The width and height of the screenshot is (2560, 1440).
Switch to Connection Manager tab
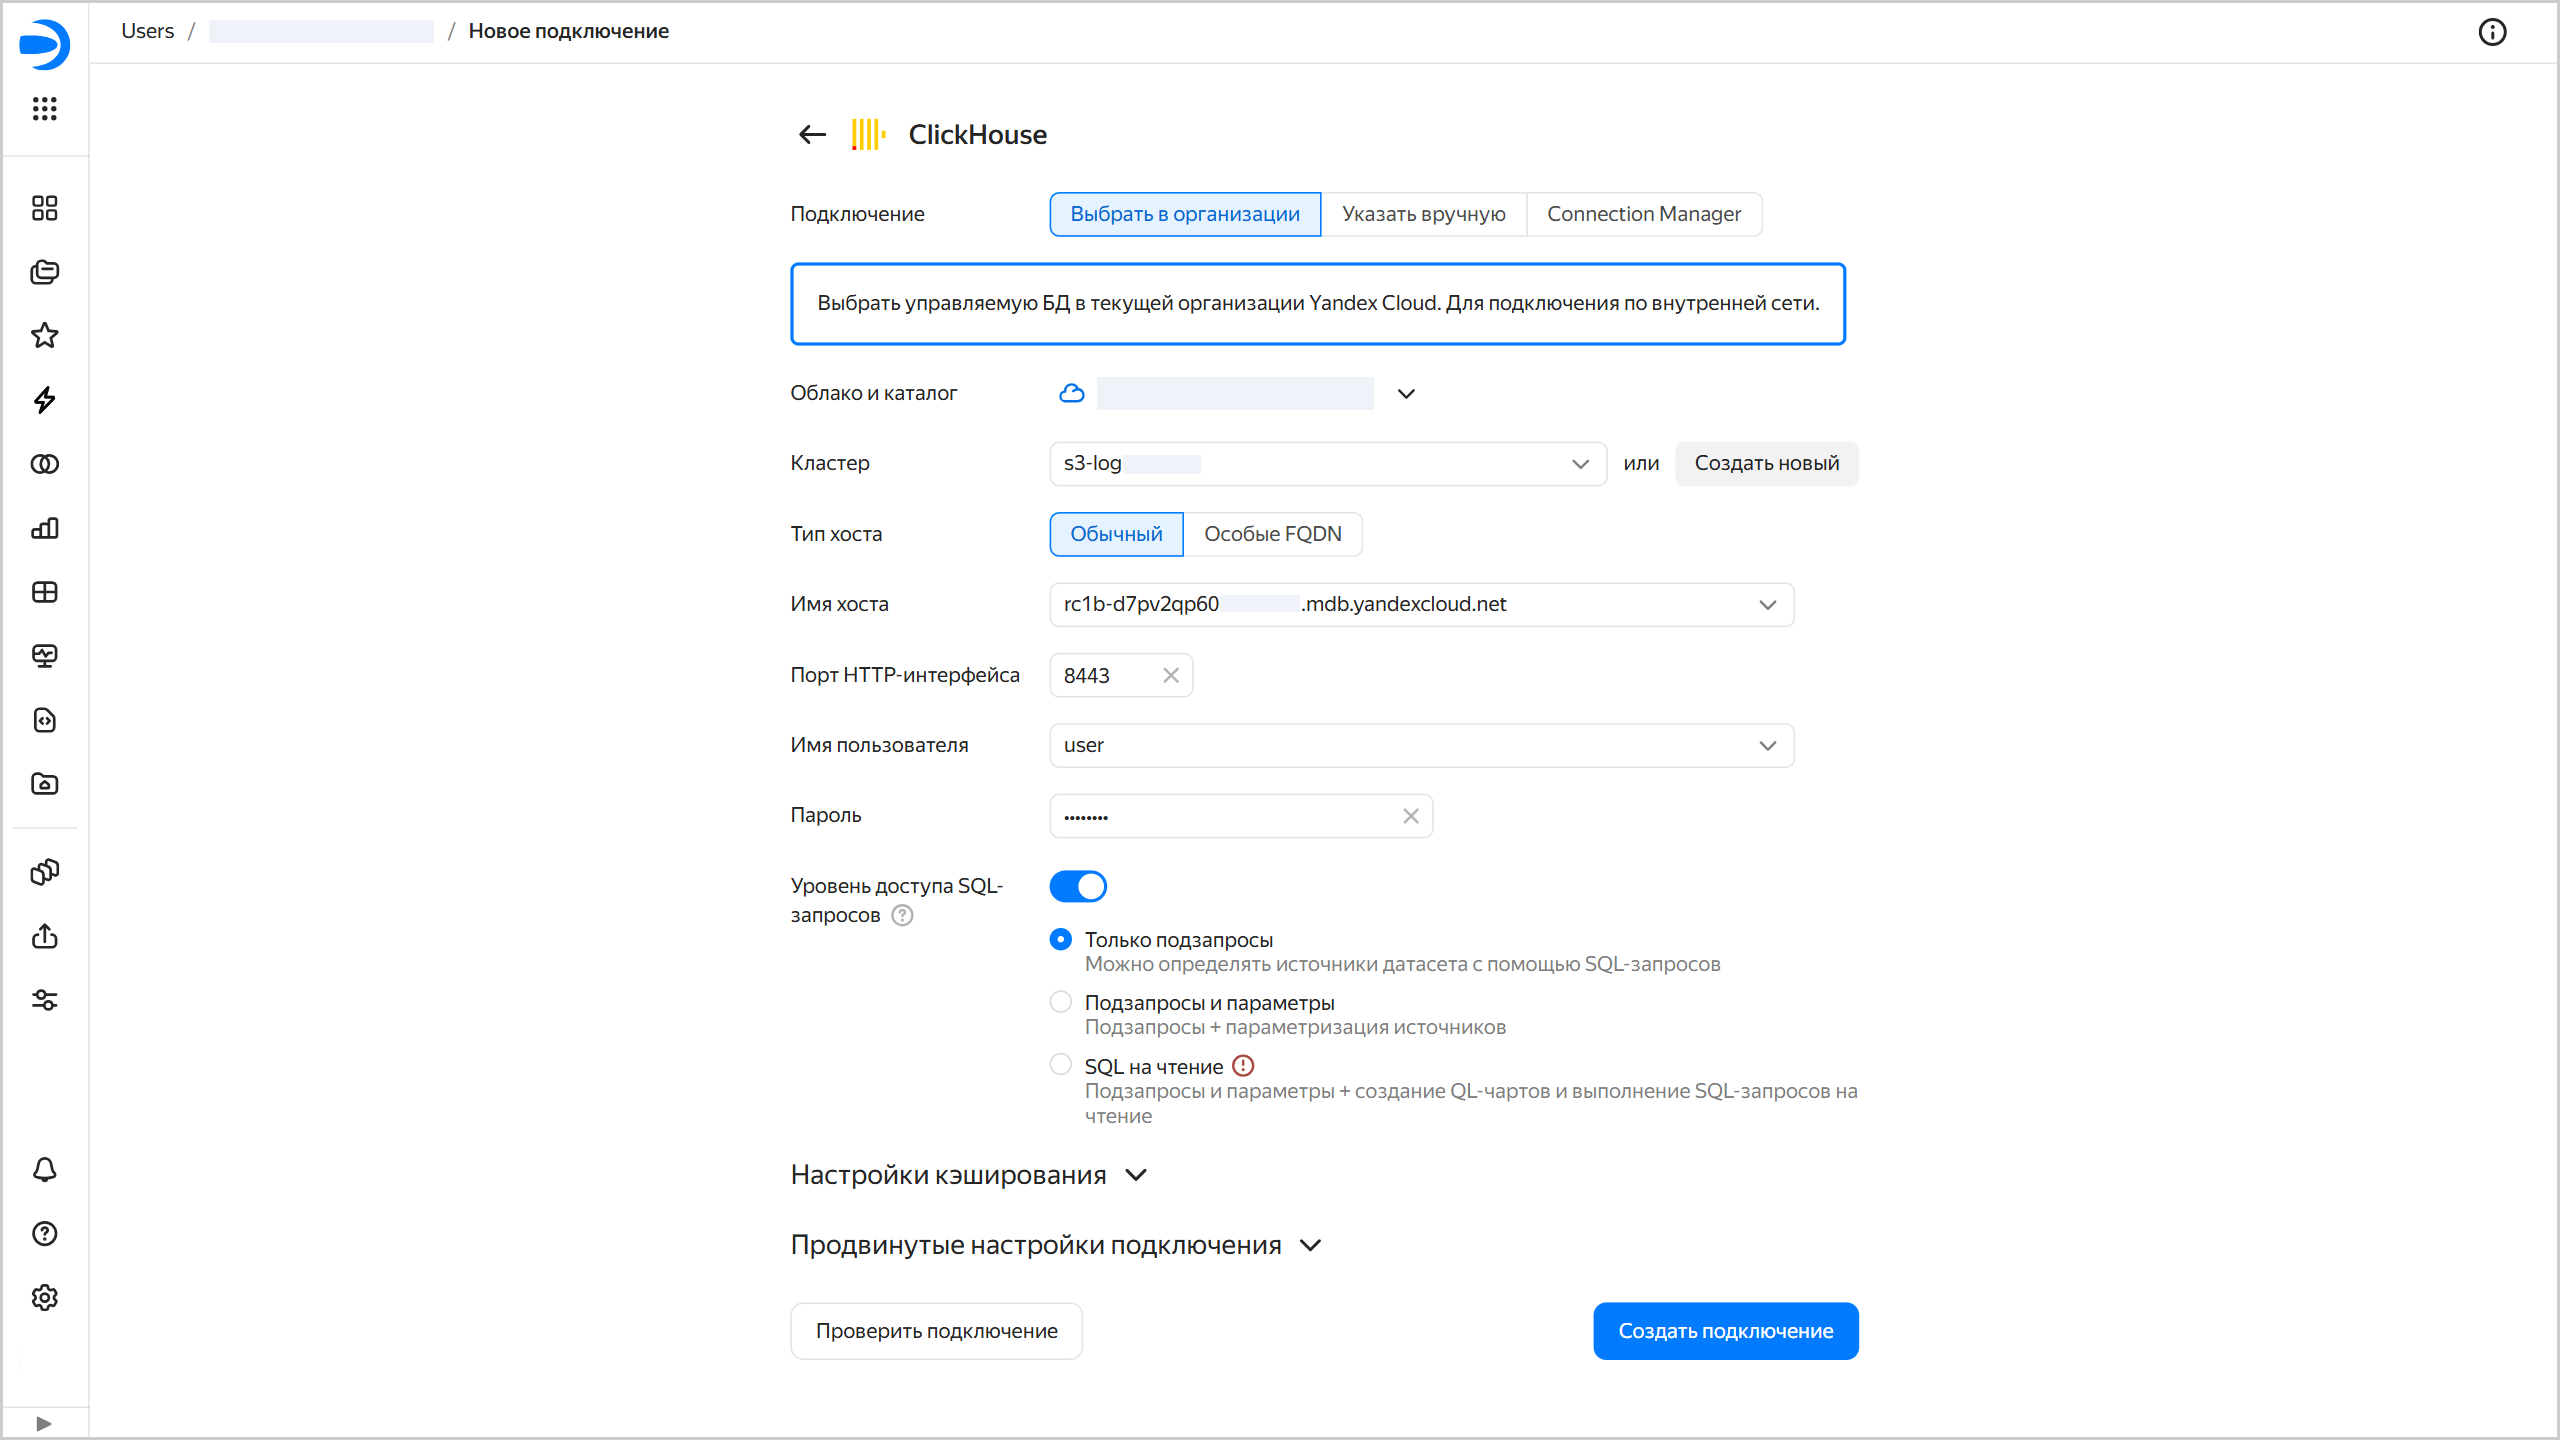coord(1644,214)
